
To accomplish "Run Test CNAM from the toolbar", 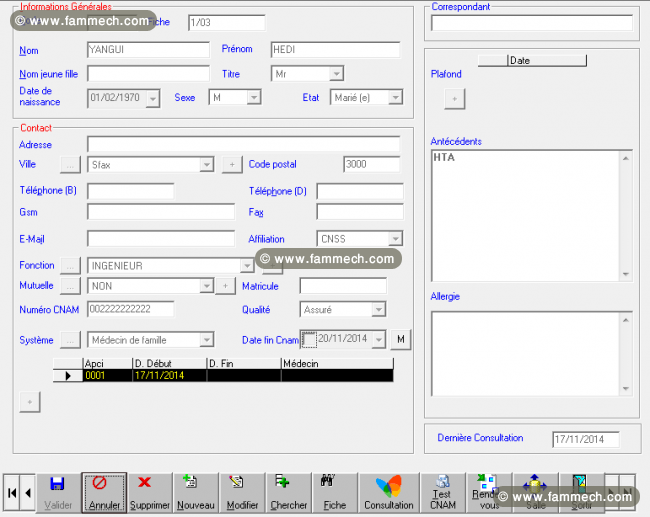I will [443, 493].
